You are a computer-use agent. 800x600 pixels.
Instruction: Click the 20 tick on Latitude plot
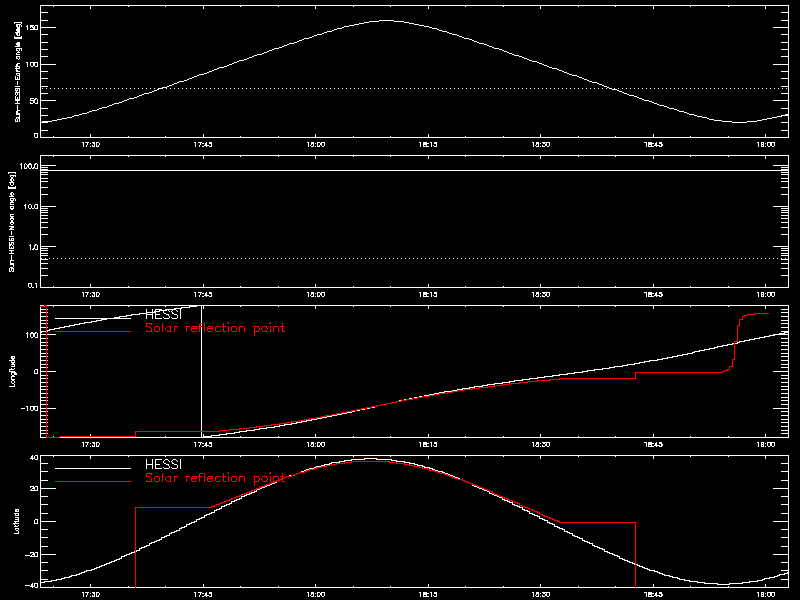pos(34,489)
